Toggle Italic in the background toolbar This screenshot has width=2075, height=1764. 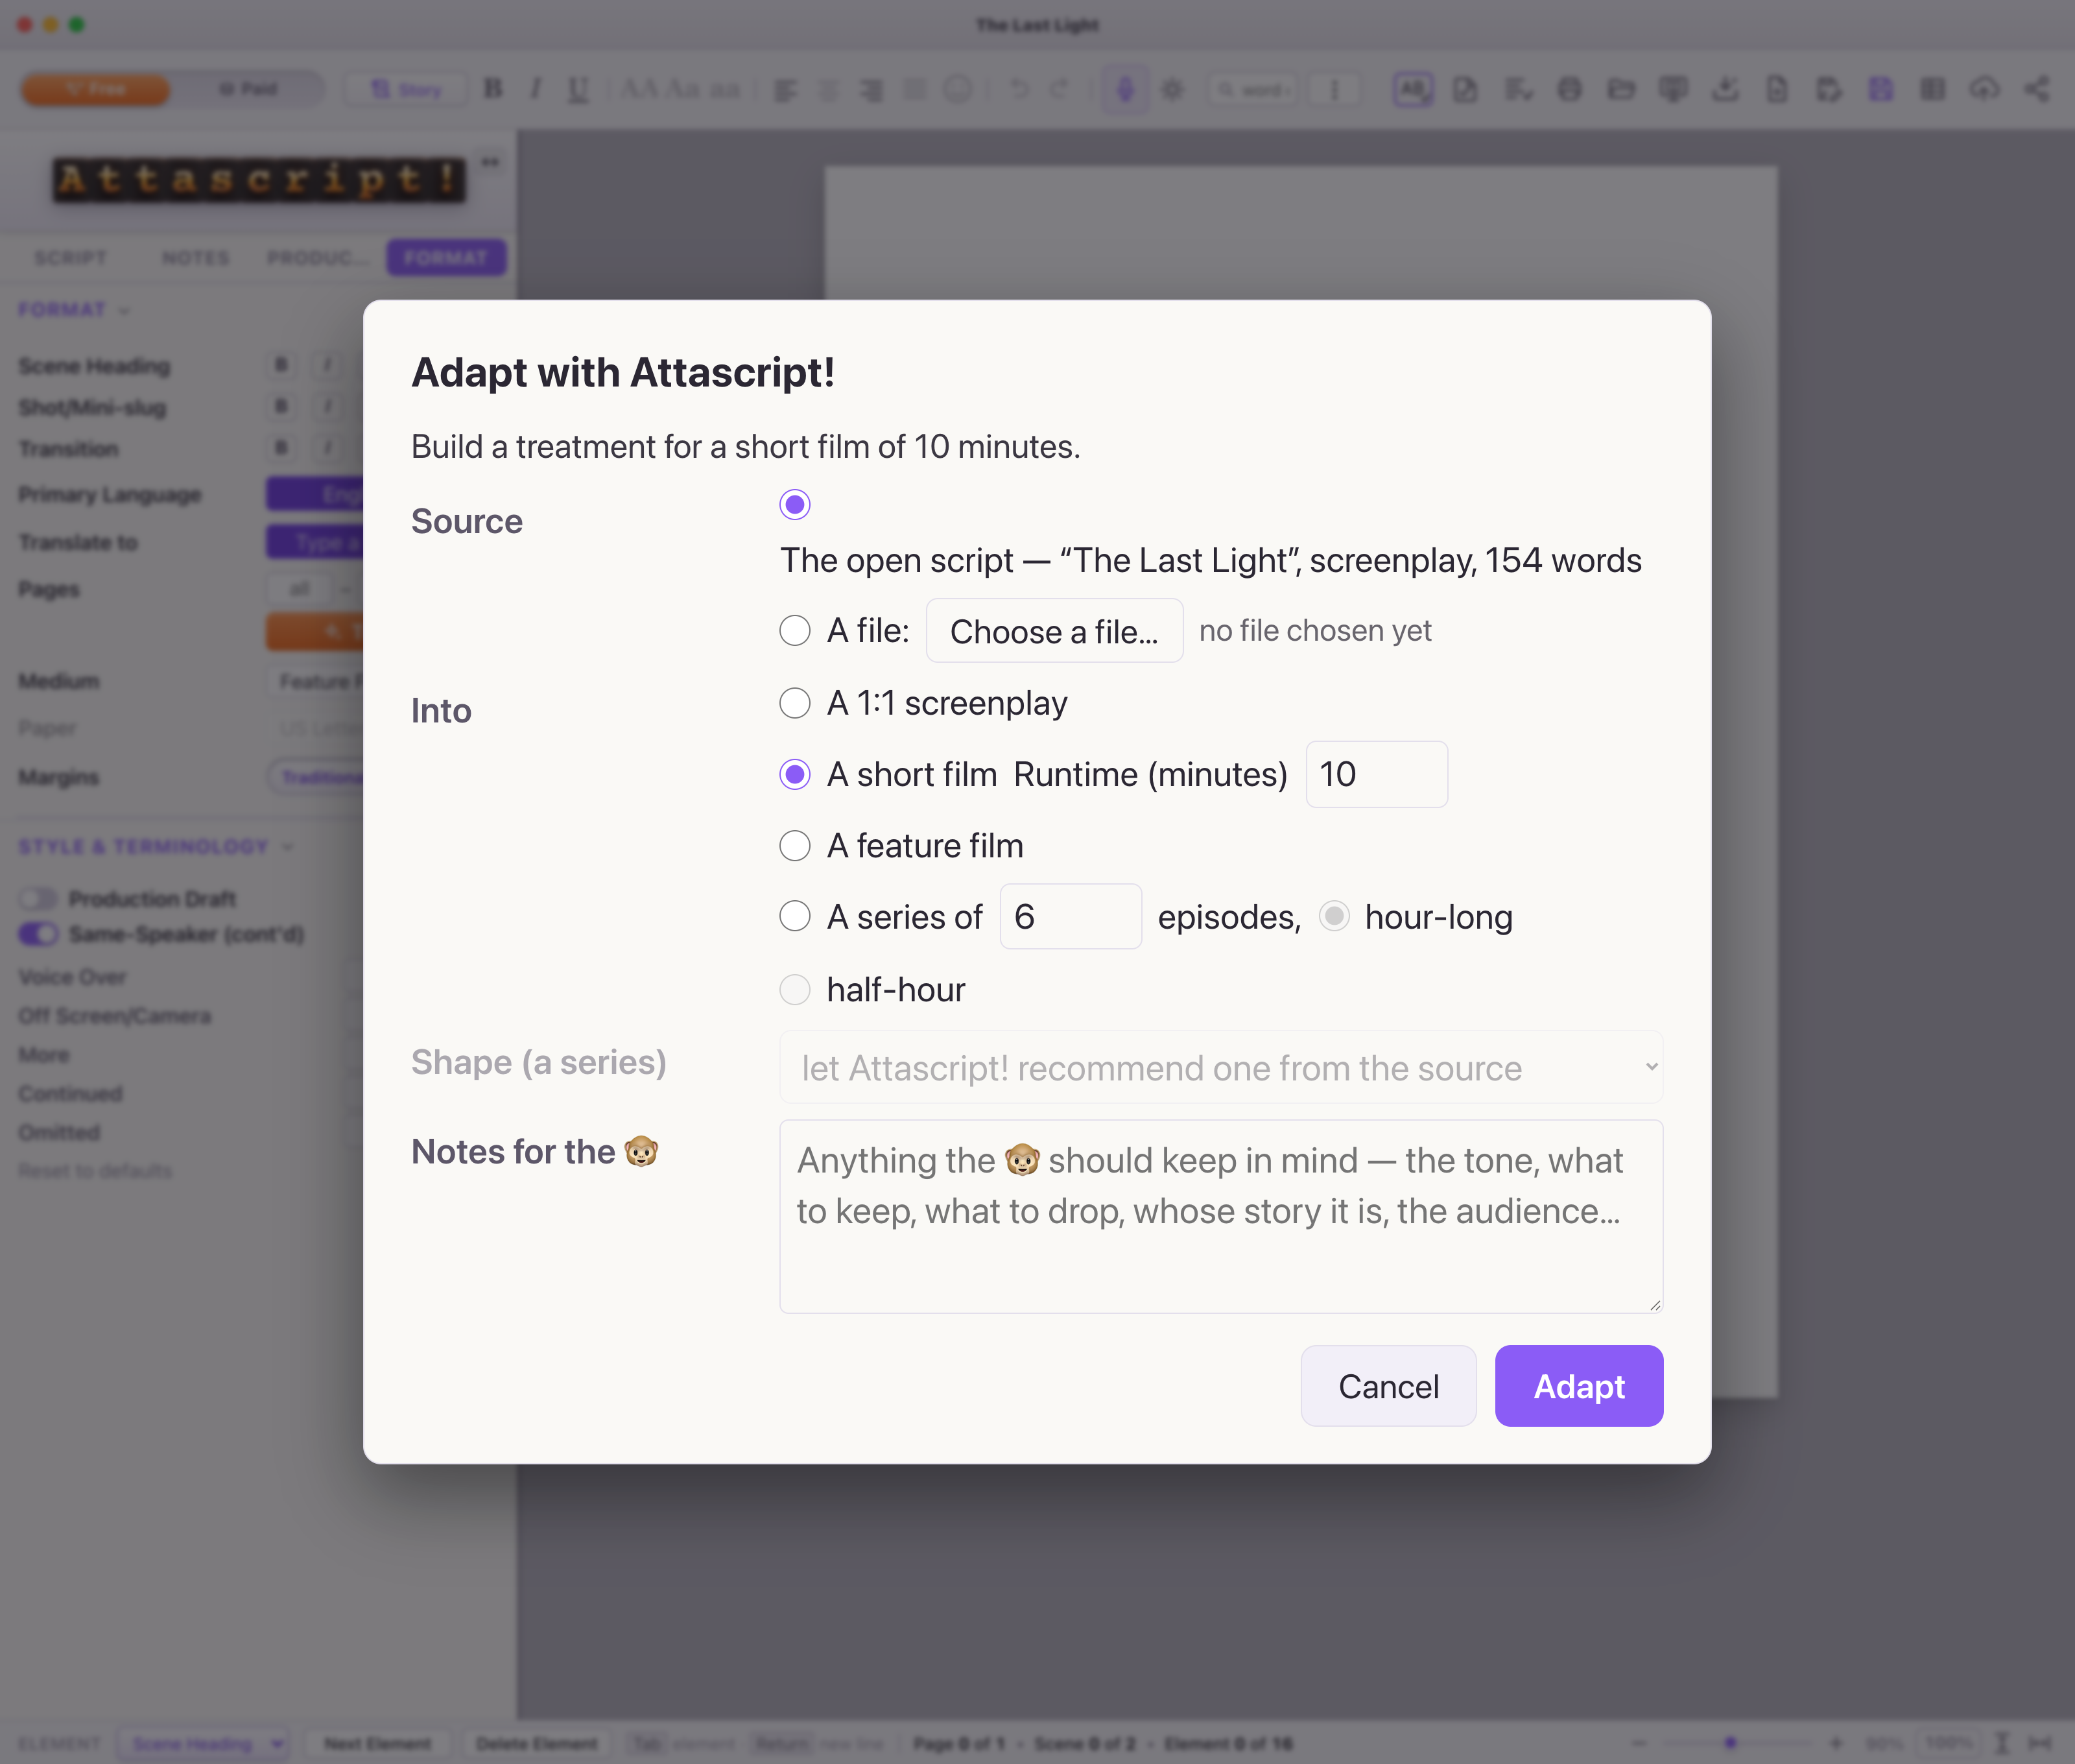536,89
